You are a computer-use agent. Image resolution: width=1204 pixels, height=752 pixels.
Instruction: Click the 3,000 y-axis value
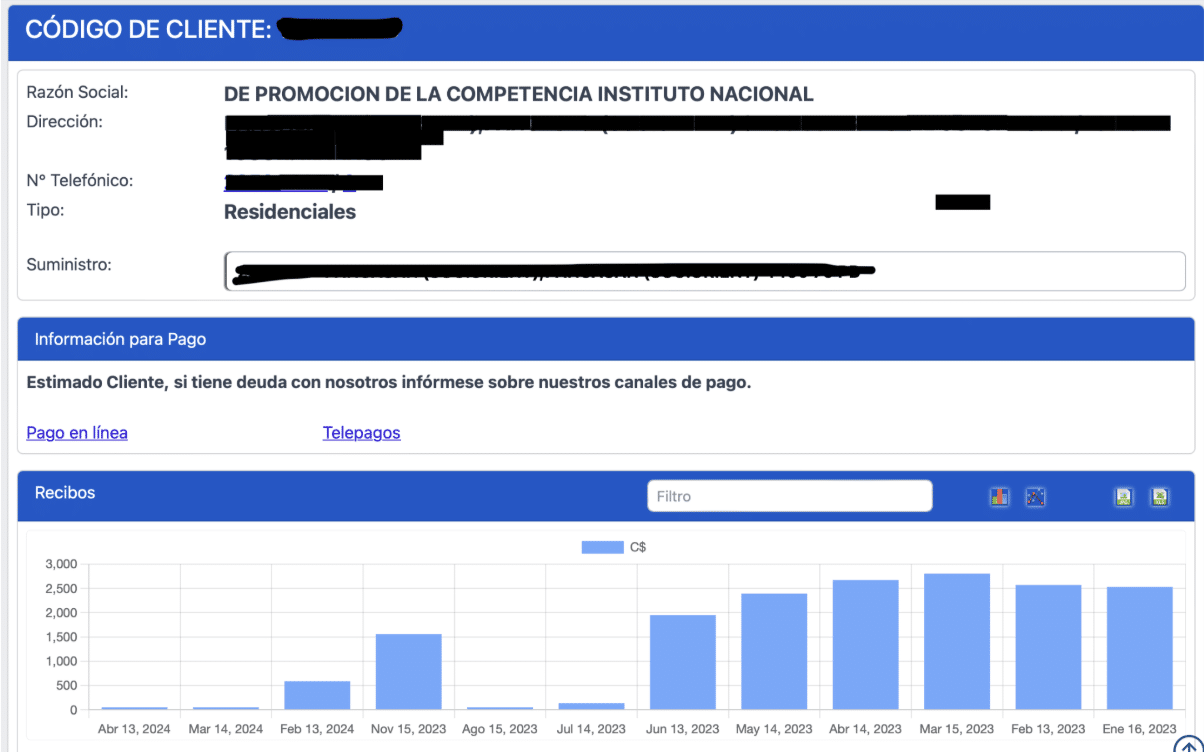pyautogui.click(x=61, y=564)
